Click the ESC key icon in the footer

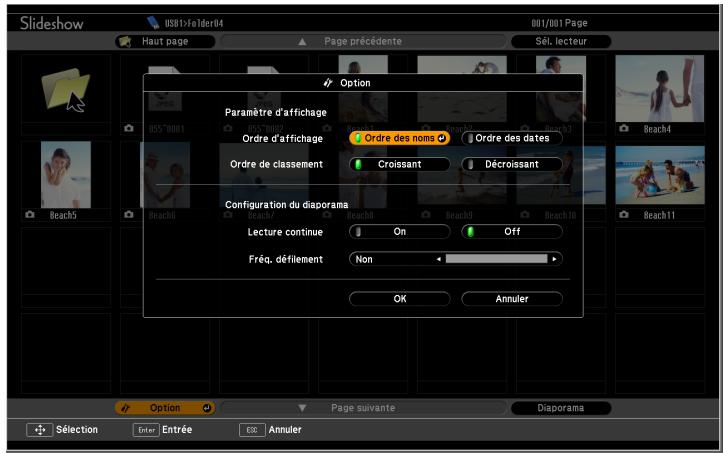click(x=252, y=430)
